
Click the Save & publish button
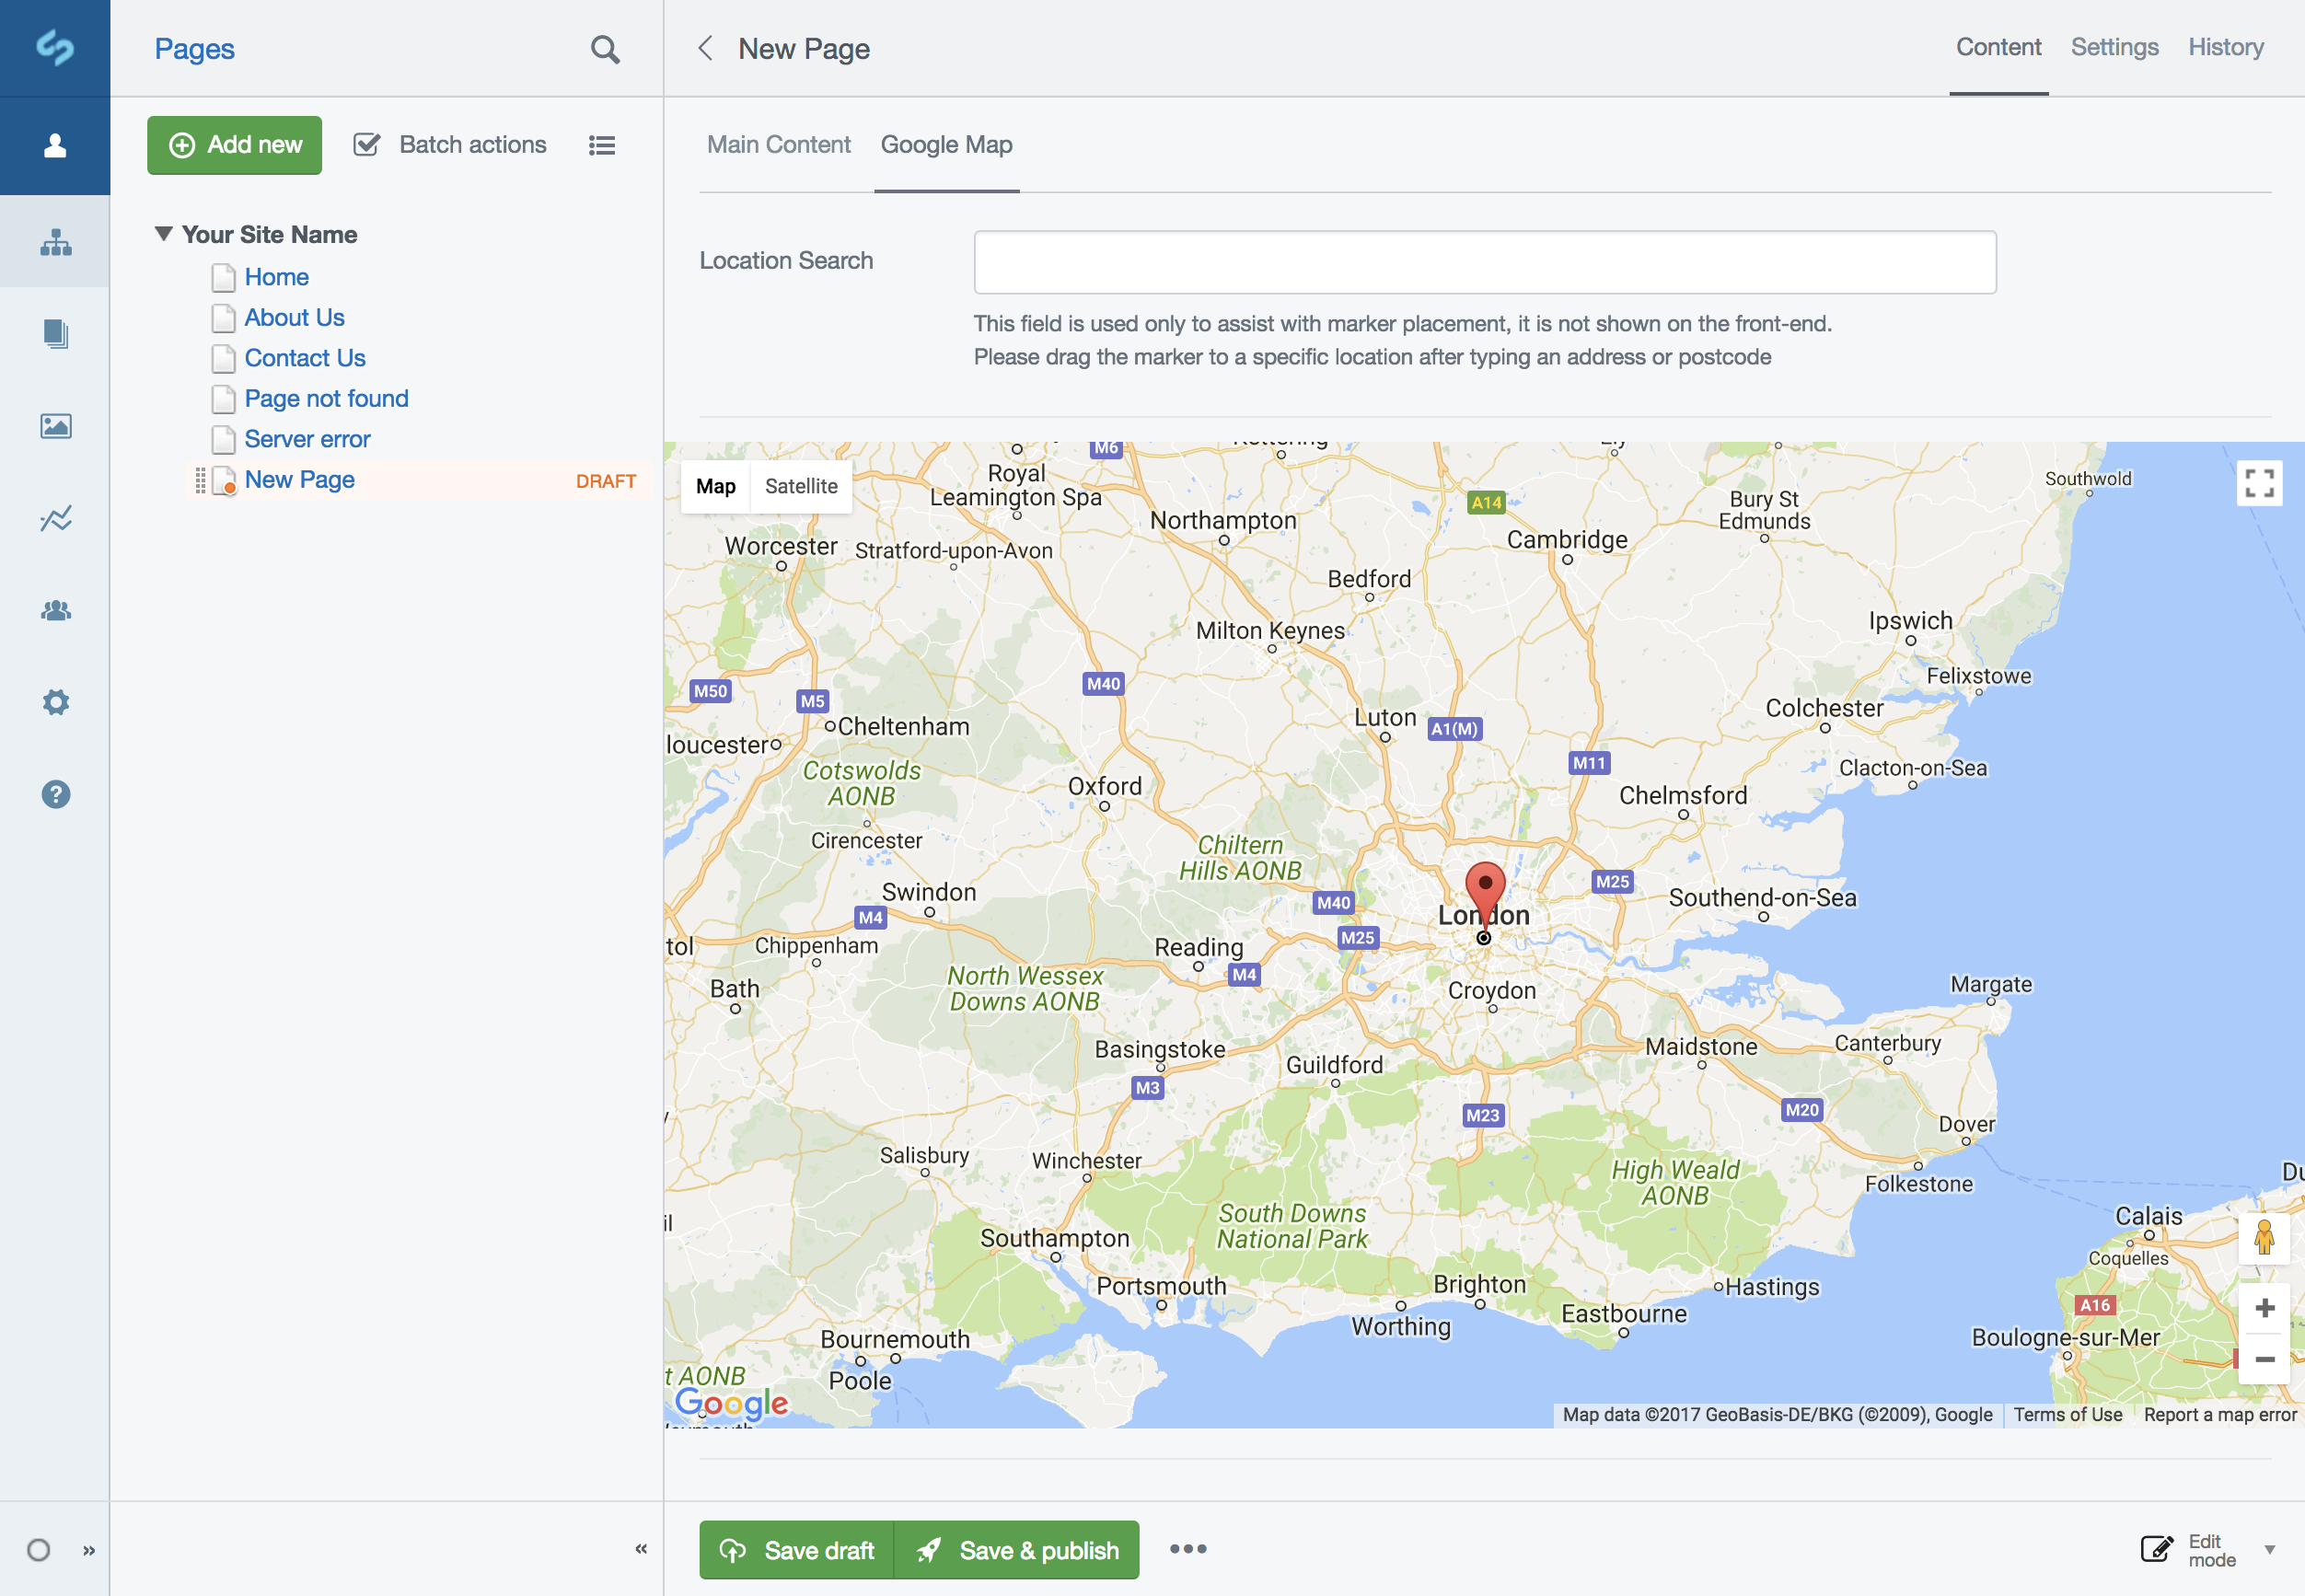pos(1017,1550)
